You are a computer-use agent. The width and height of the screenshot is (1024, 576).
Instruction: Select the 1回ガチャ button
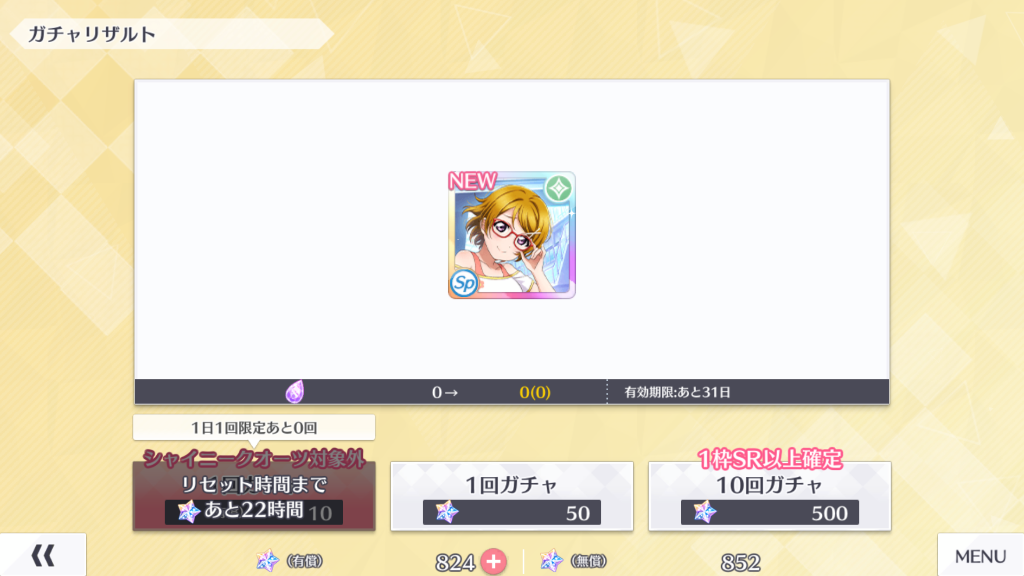[x=512, y=496]
